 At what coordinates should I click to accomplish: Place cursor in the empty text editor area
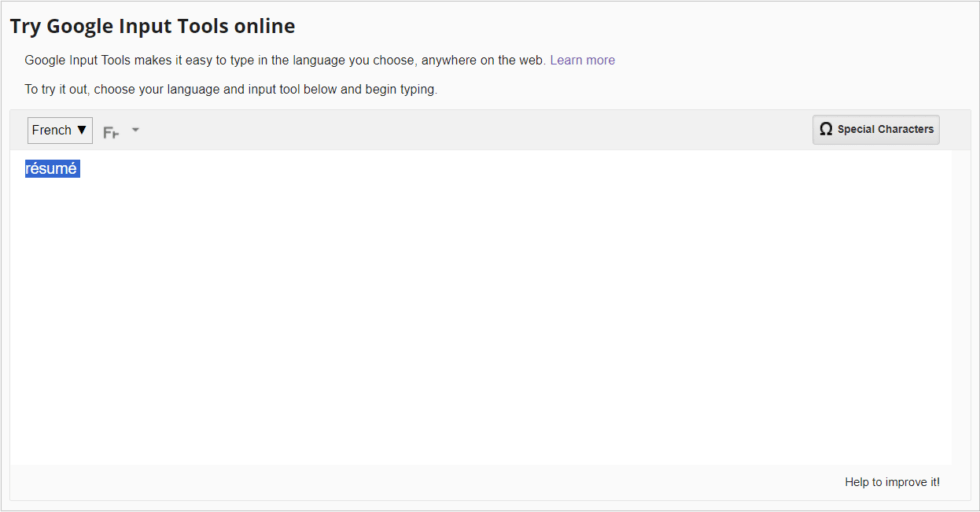(x=480, y=320)
